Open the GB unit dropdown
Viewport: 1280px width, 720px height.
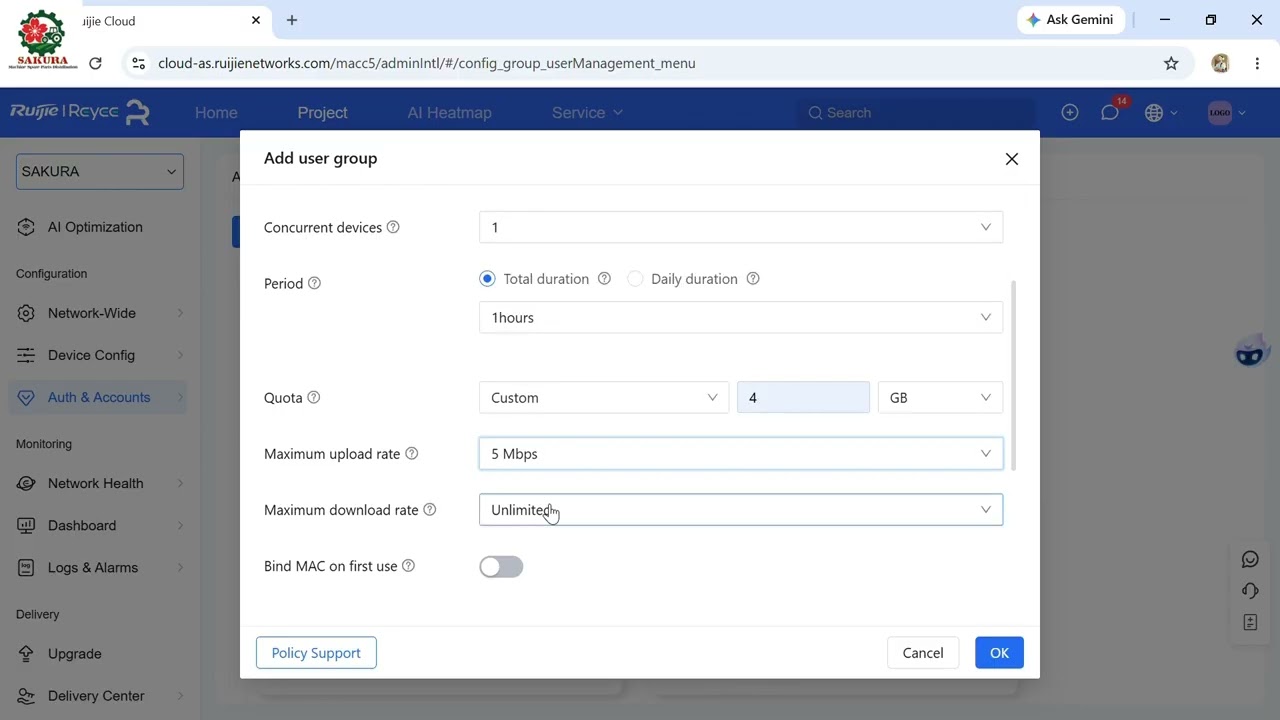click(x=940, y=397)
